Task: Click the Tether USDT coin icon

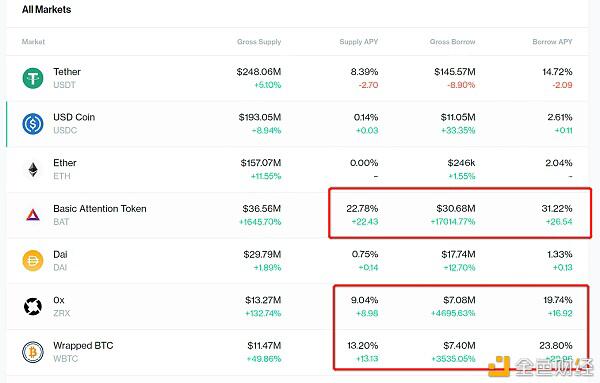Action: pyautogui.click(x=33, y=78)
